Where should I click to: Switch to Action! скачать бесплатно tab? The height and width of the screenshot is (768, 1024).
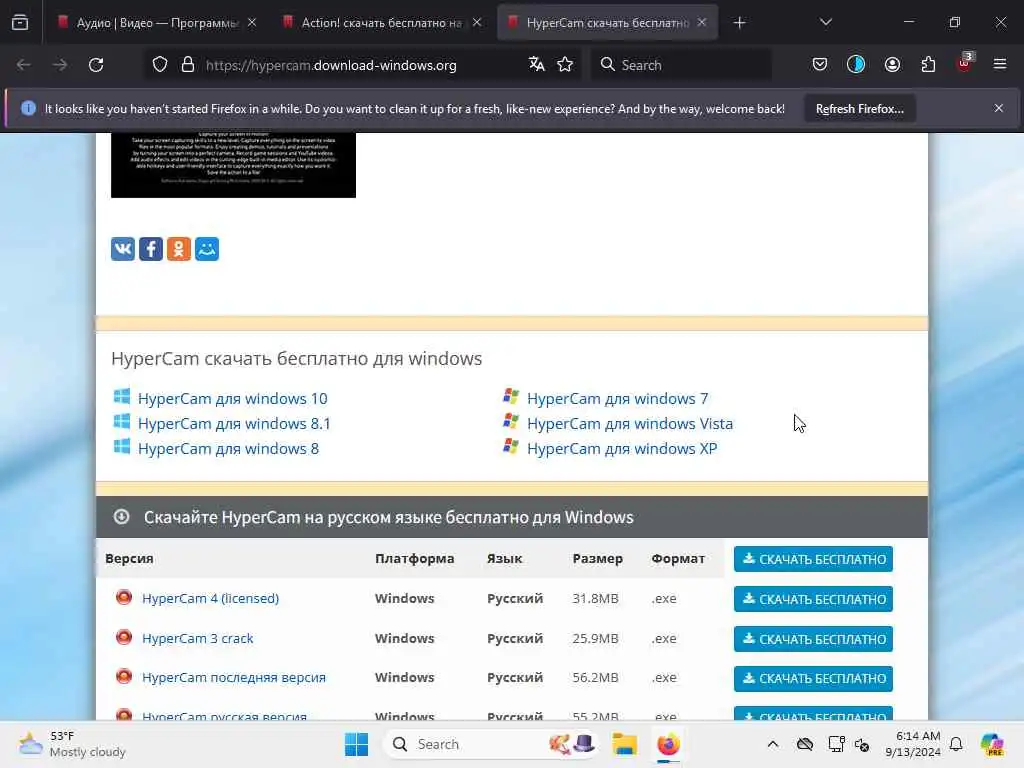click(x=383, y=23)
